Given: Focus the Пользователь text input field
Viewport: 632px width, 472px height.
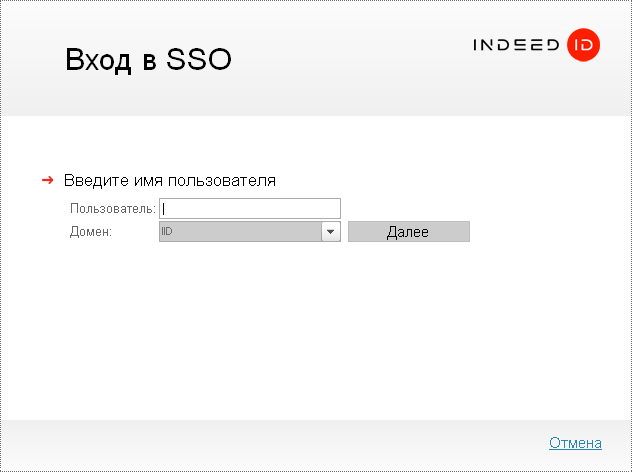Looking at the screenshot, I should tap(250, 208).
